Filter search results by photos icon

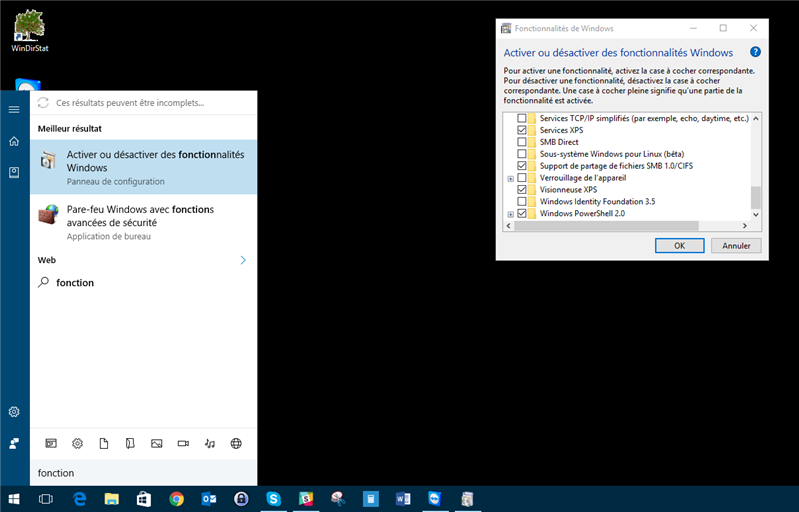157,443
